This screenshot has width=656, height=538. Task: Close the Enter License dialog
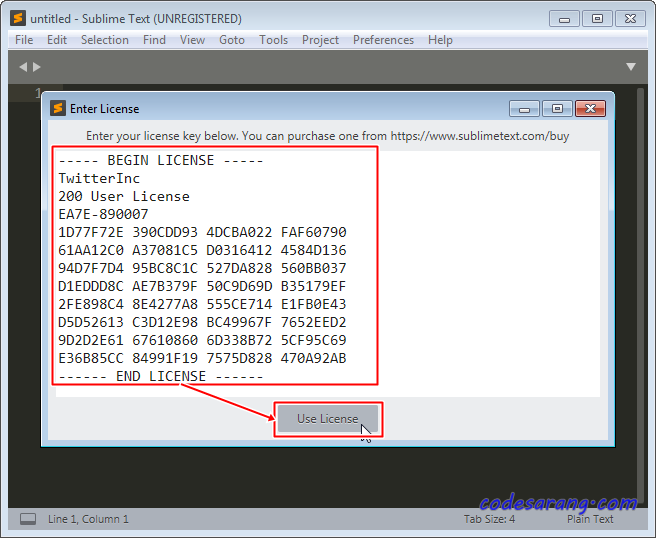click(590, 109)
